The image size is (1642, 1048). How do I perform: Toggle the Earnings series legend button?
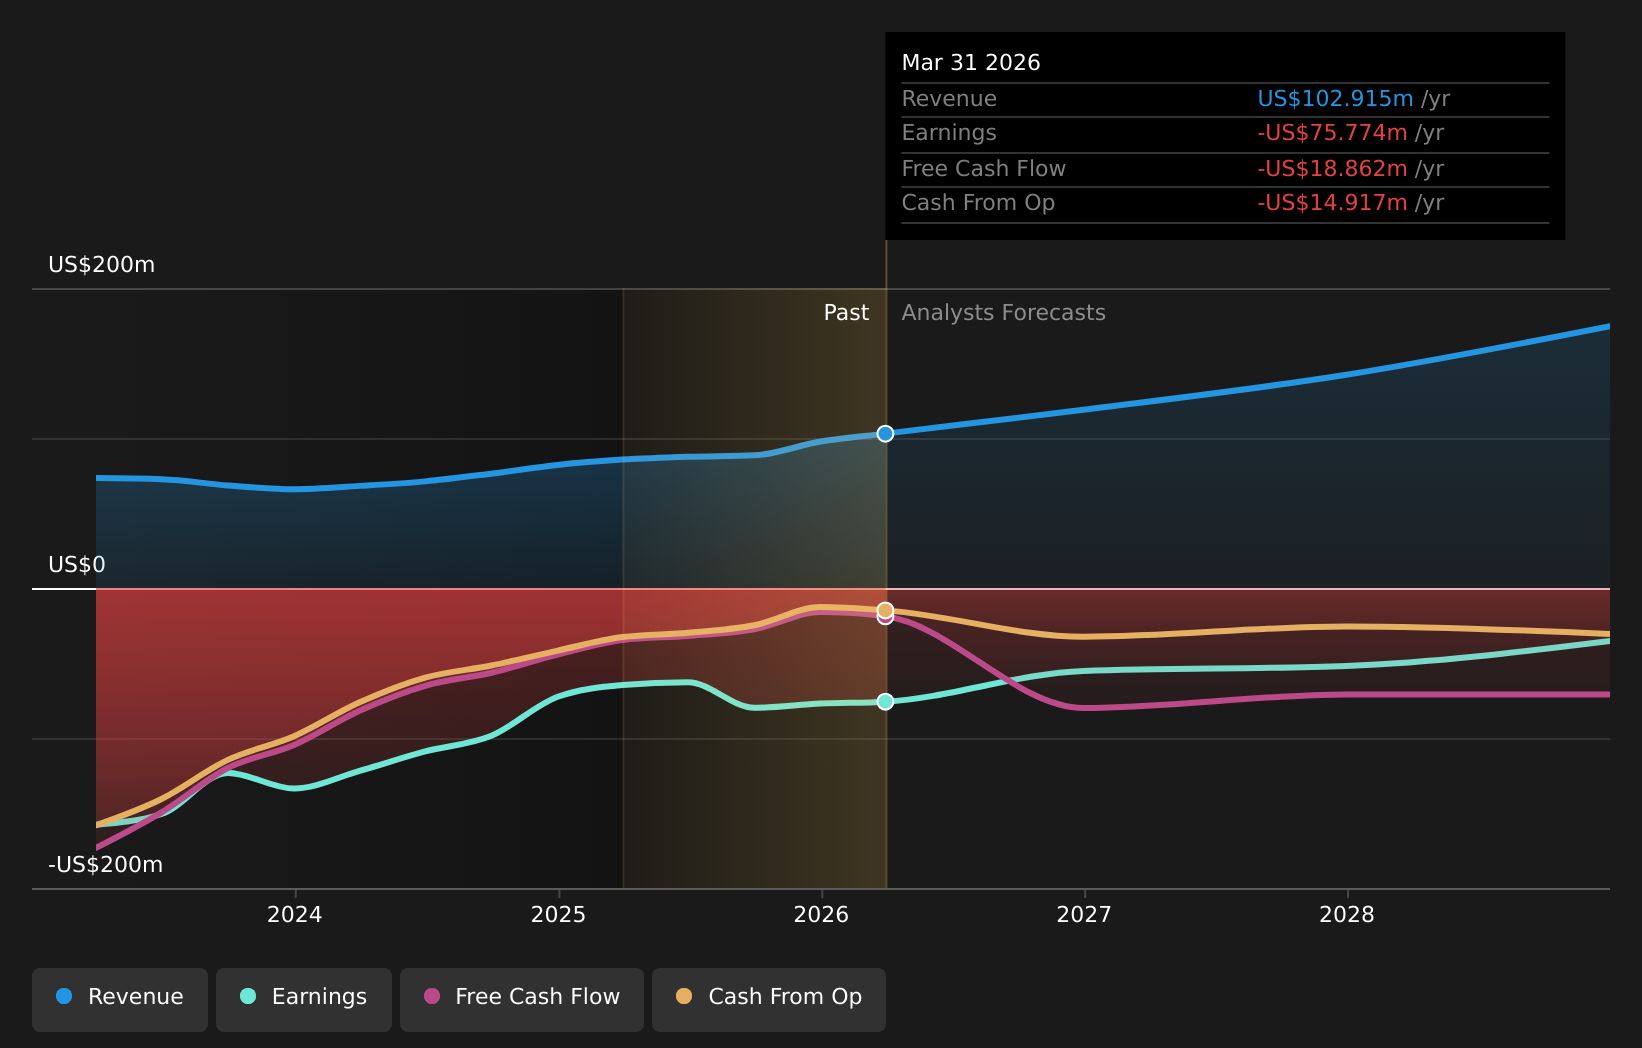(x=304, y=999)
